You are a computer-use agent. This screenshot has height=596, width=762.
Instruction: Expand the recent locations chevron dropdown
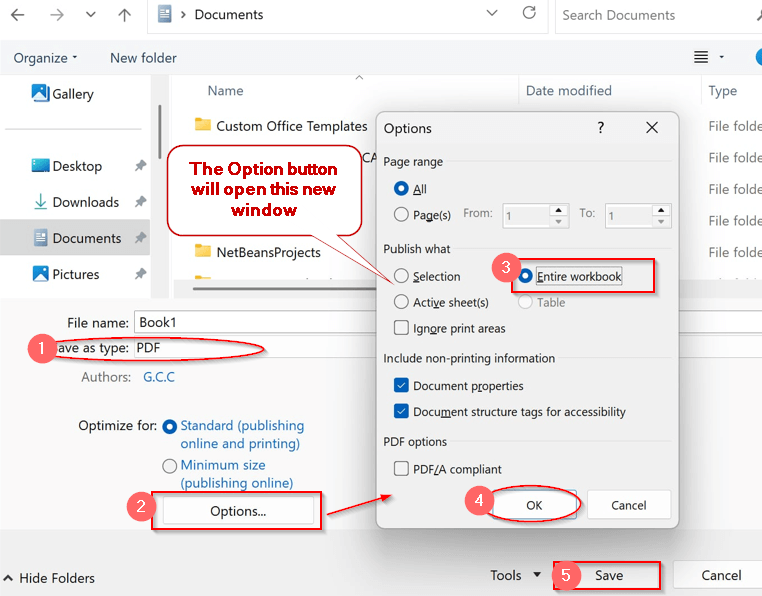pos(91,15)
